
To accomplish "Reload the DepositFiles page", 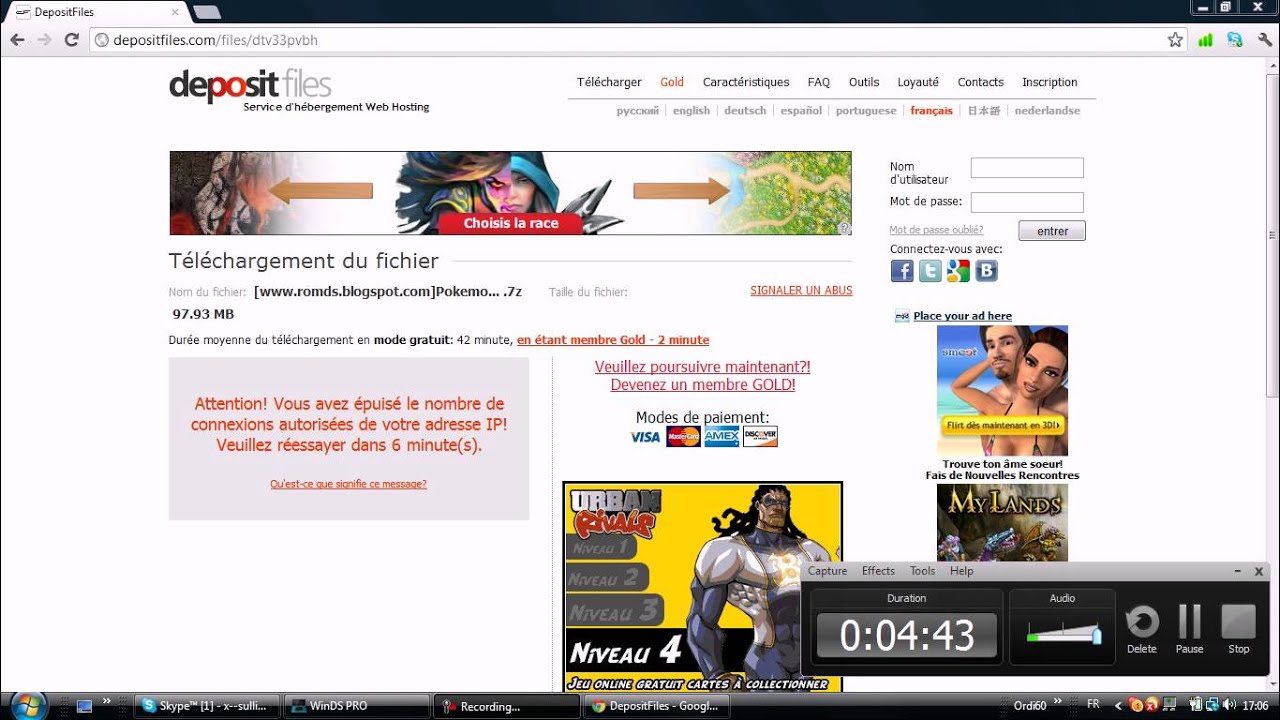I will point(71,40).
